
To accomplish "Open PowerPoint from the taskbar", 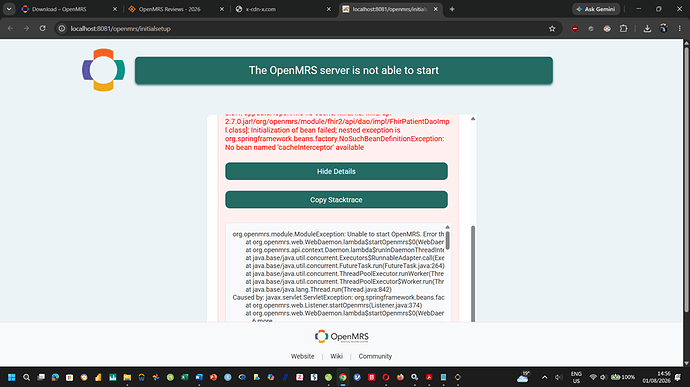I will (x=213, y=377).
